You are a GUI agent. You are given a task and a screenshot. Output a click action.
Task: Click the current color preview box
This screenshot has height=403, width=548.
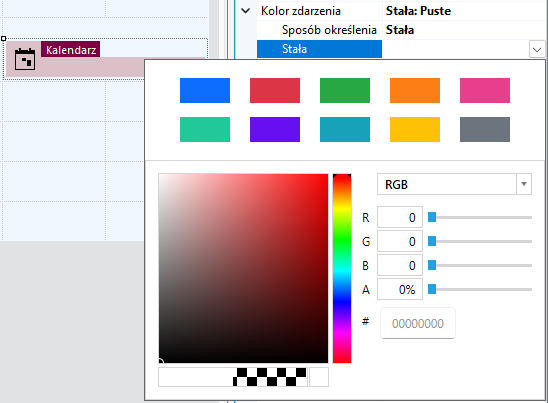point(319,377)
